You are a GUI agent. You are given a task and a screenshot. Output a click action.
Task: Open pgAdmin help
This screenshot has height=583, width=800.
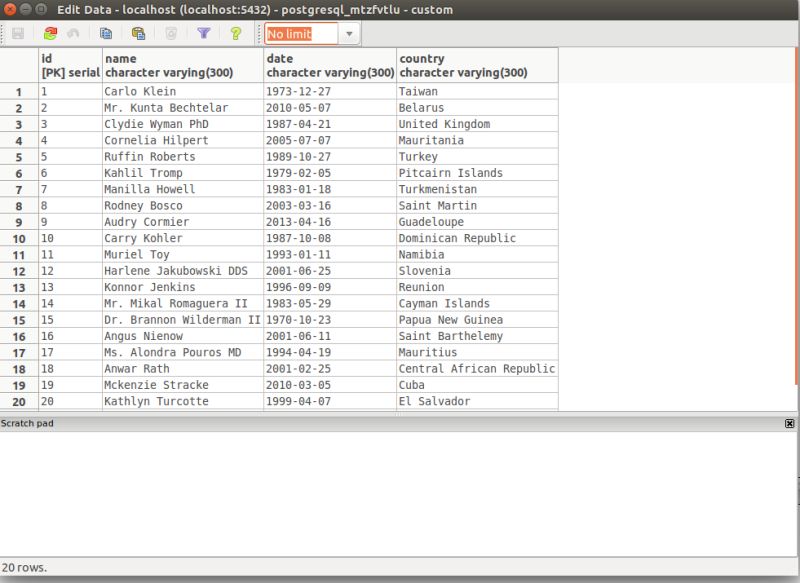[x=235, y=33]
